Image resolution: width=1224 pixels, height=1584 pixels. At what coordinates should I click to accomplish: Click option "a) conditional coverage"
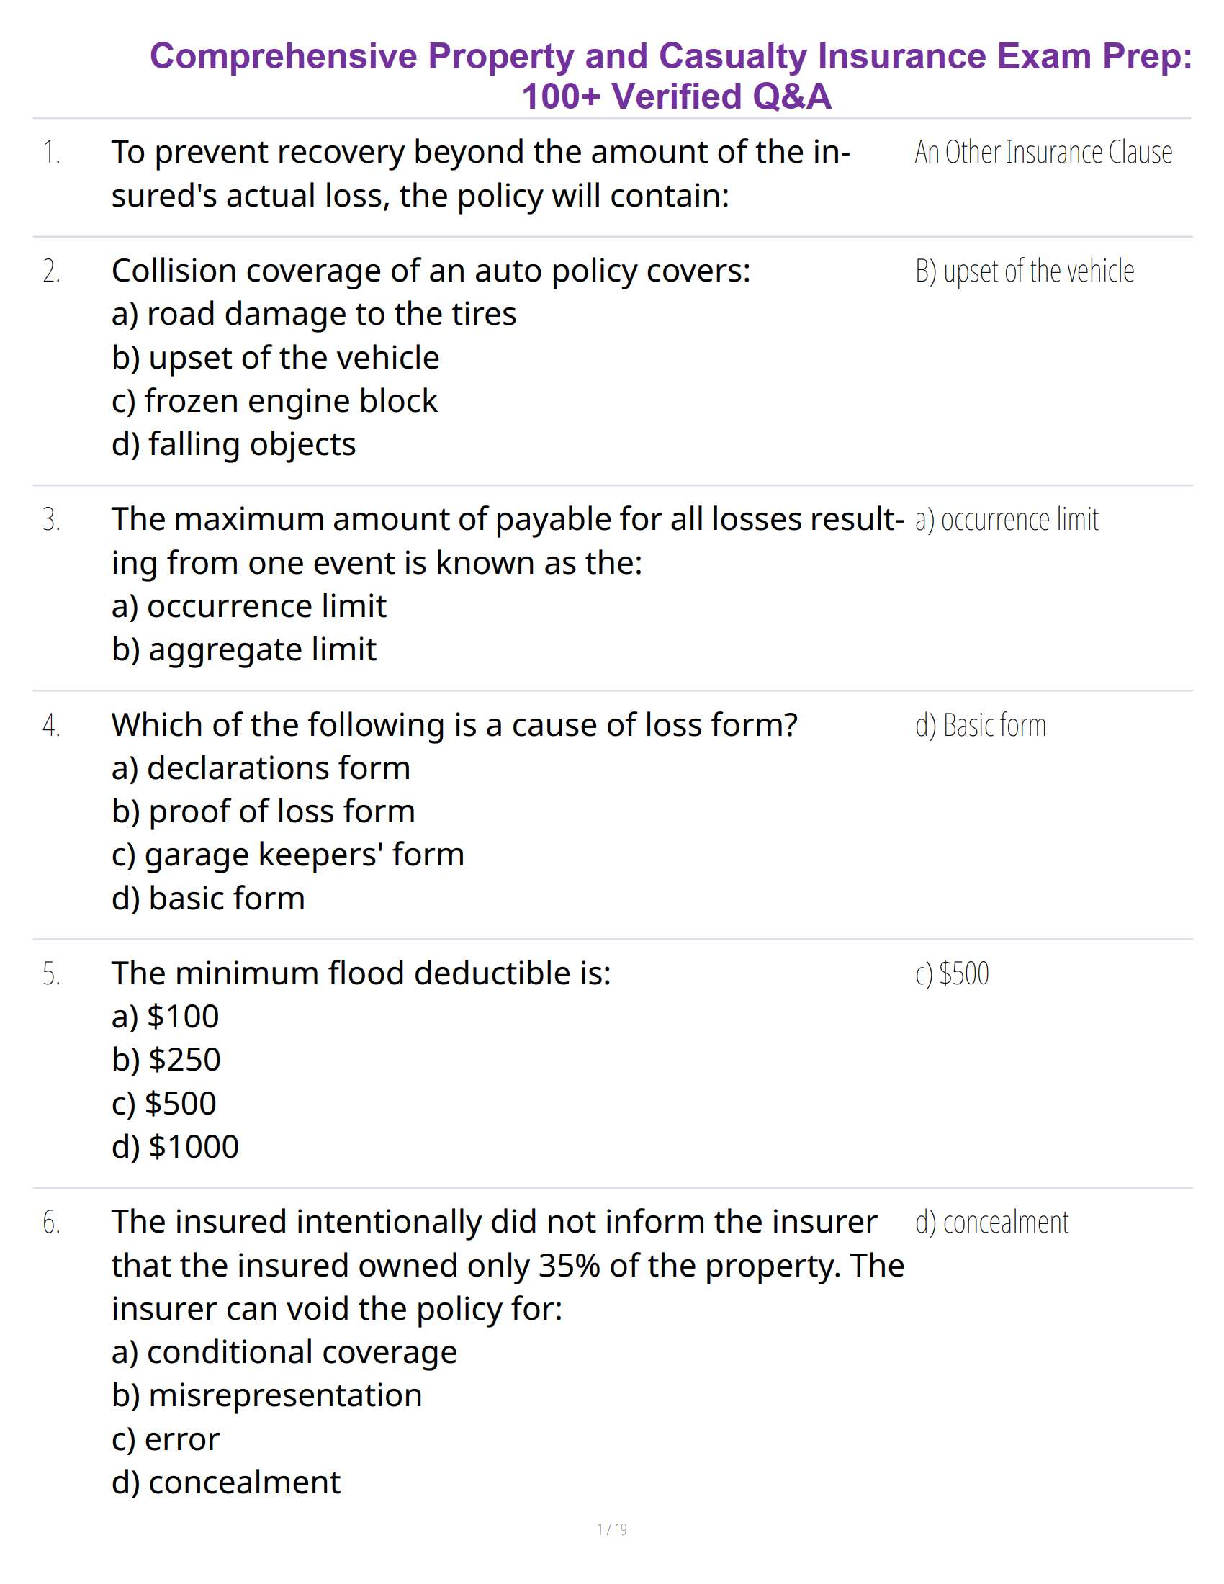click(x=284, y=1353)
